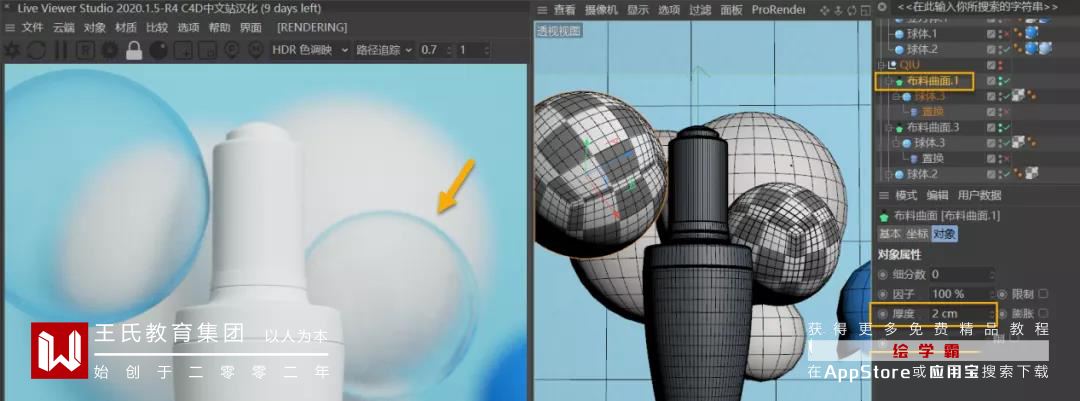This screenshot has height=401, width=1080.
Task: Toggle layer checkbox of the QIU row
Action: pos(991,65)
